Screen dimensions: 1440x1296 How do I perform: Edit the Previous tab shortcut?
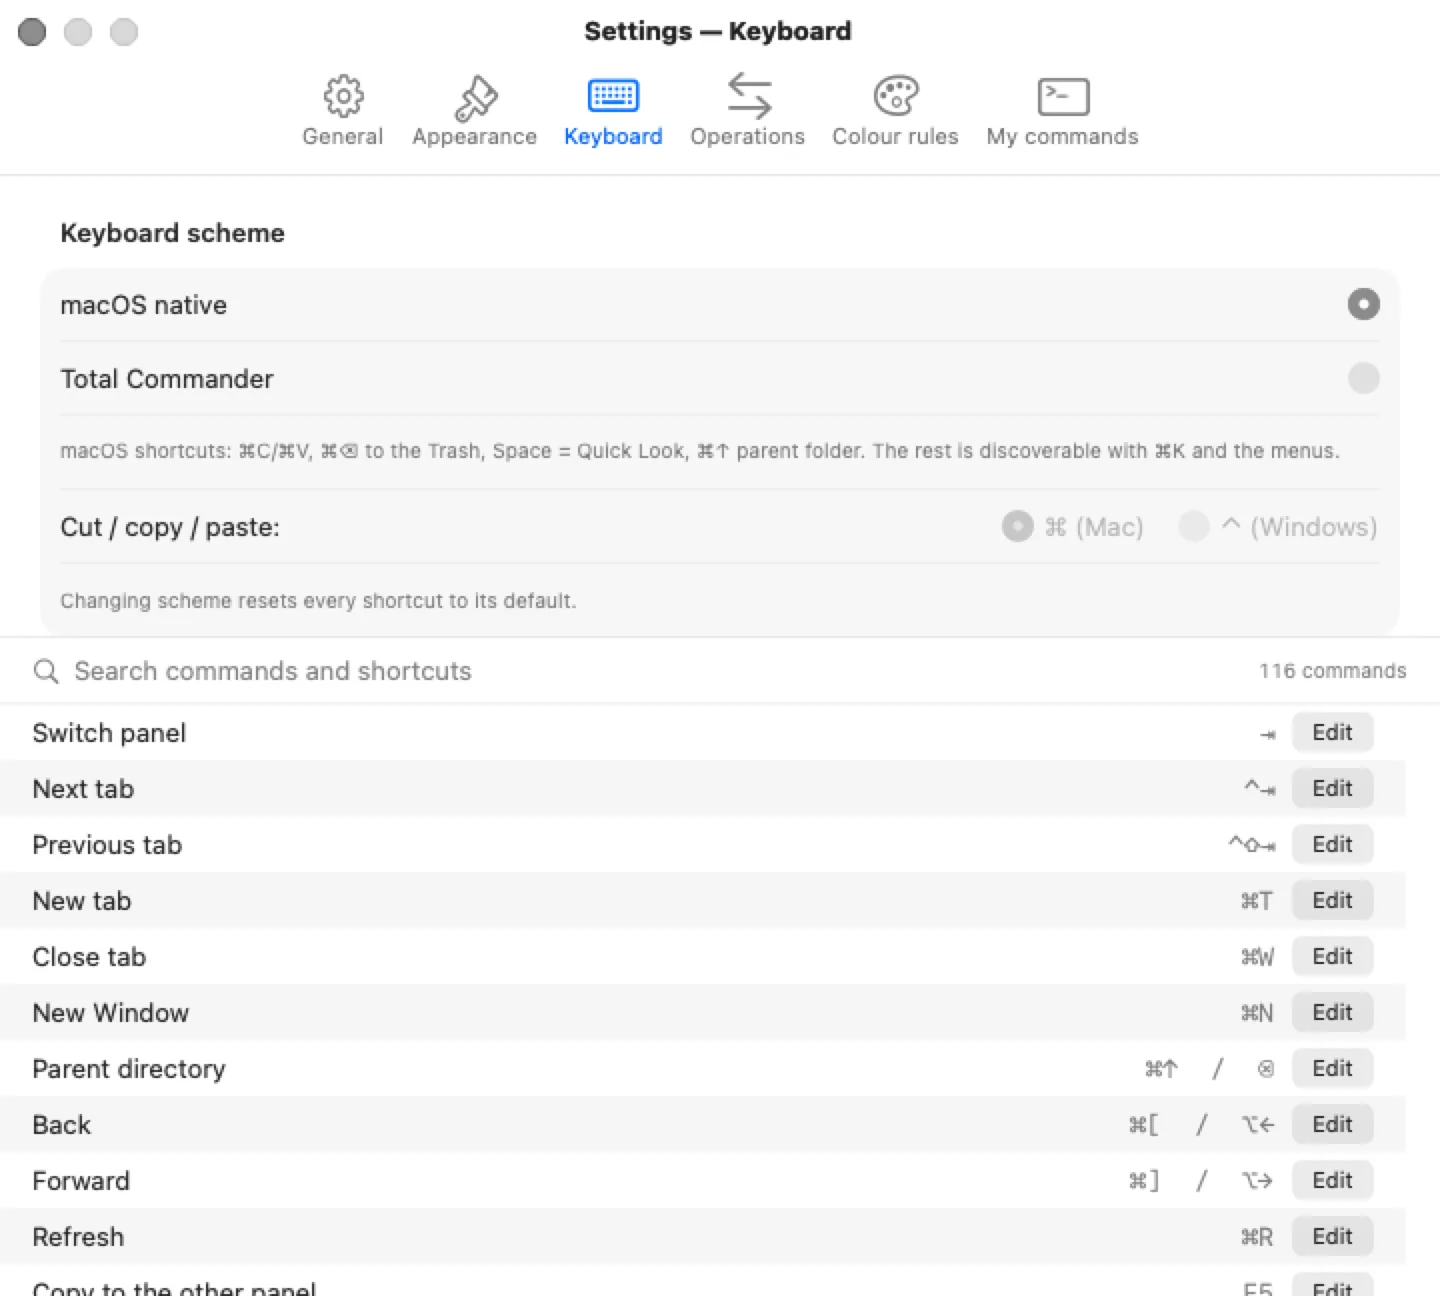[x=1332, y=844]
